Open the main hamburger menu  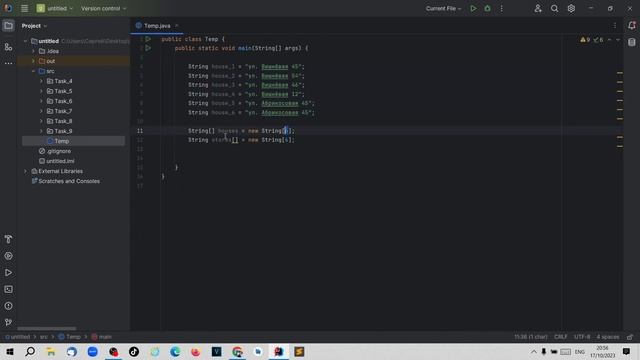(24, 8)
